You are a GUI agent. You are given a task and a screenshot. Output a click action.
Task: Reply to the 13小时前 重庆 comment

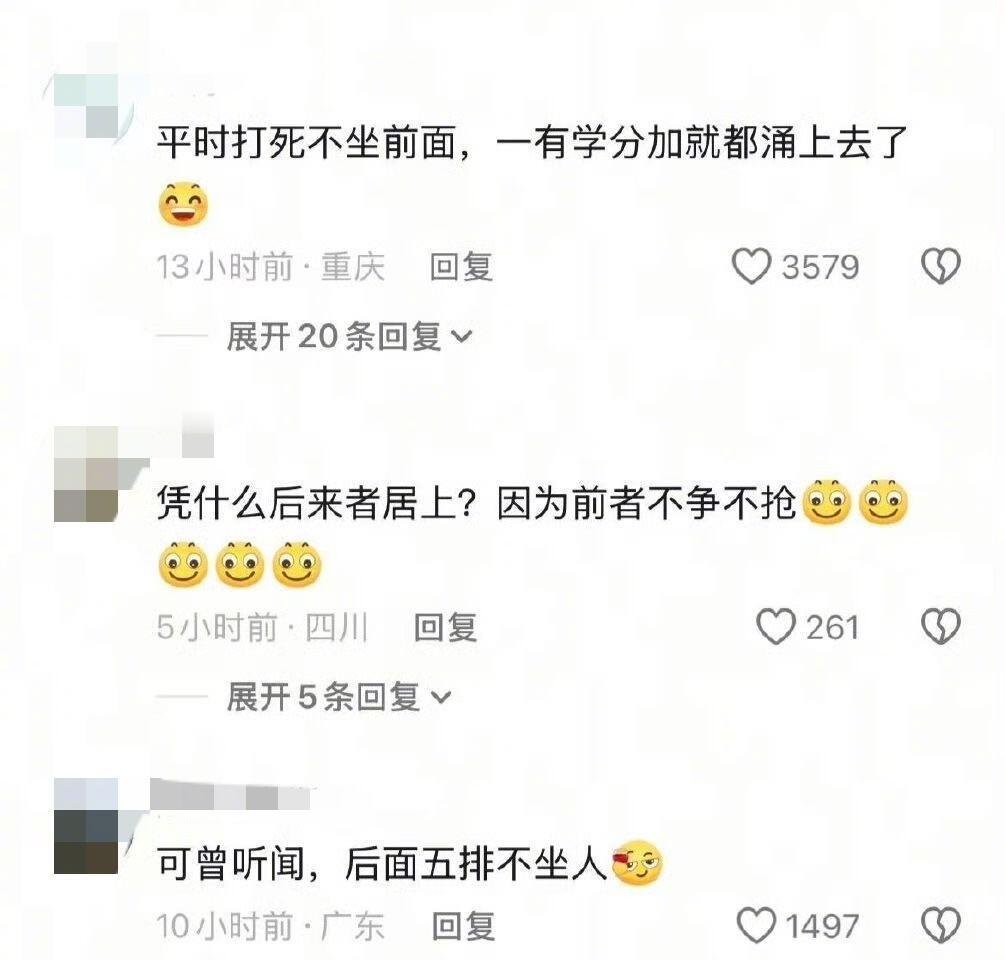[x=461, y=267]
